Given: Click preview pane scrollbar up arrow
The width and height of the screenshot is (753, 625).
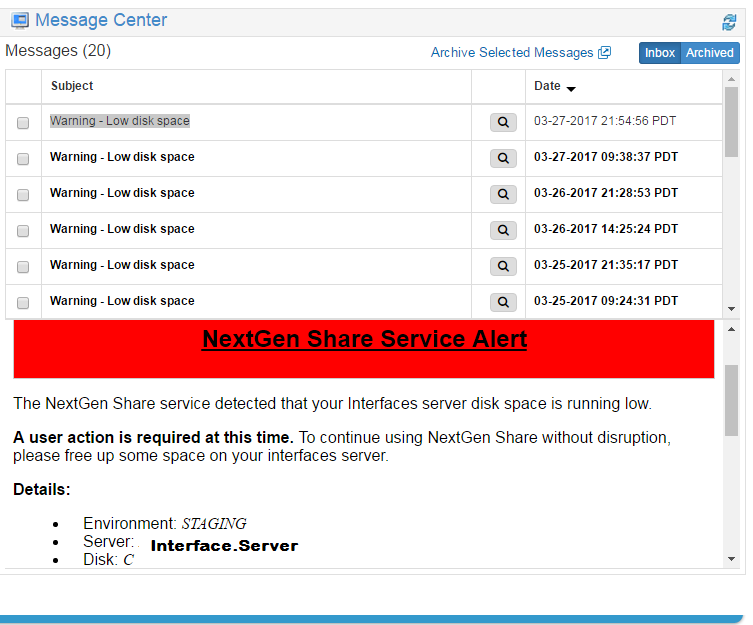Looking at the screenshot, I should [731, 329].
